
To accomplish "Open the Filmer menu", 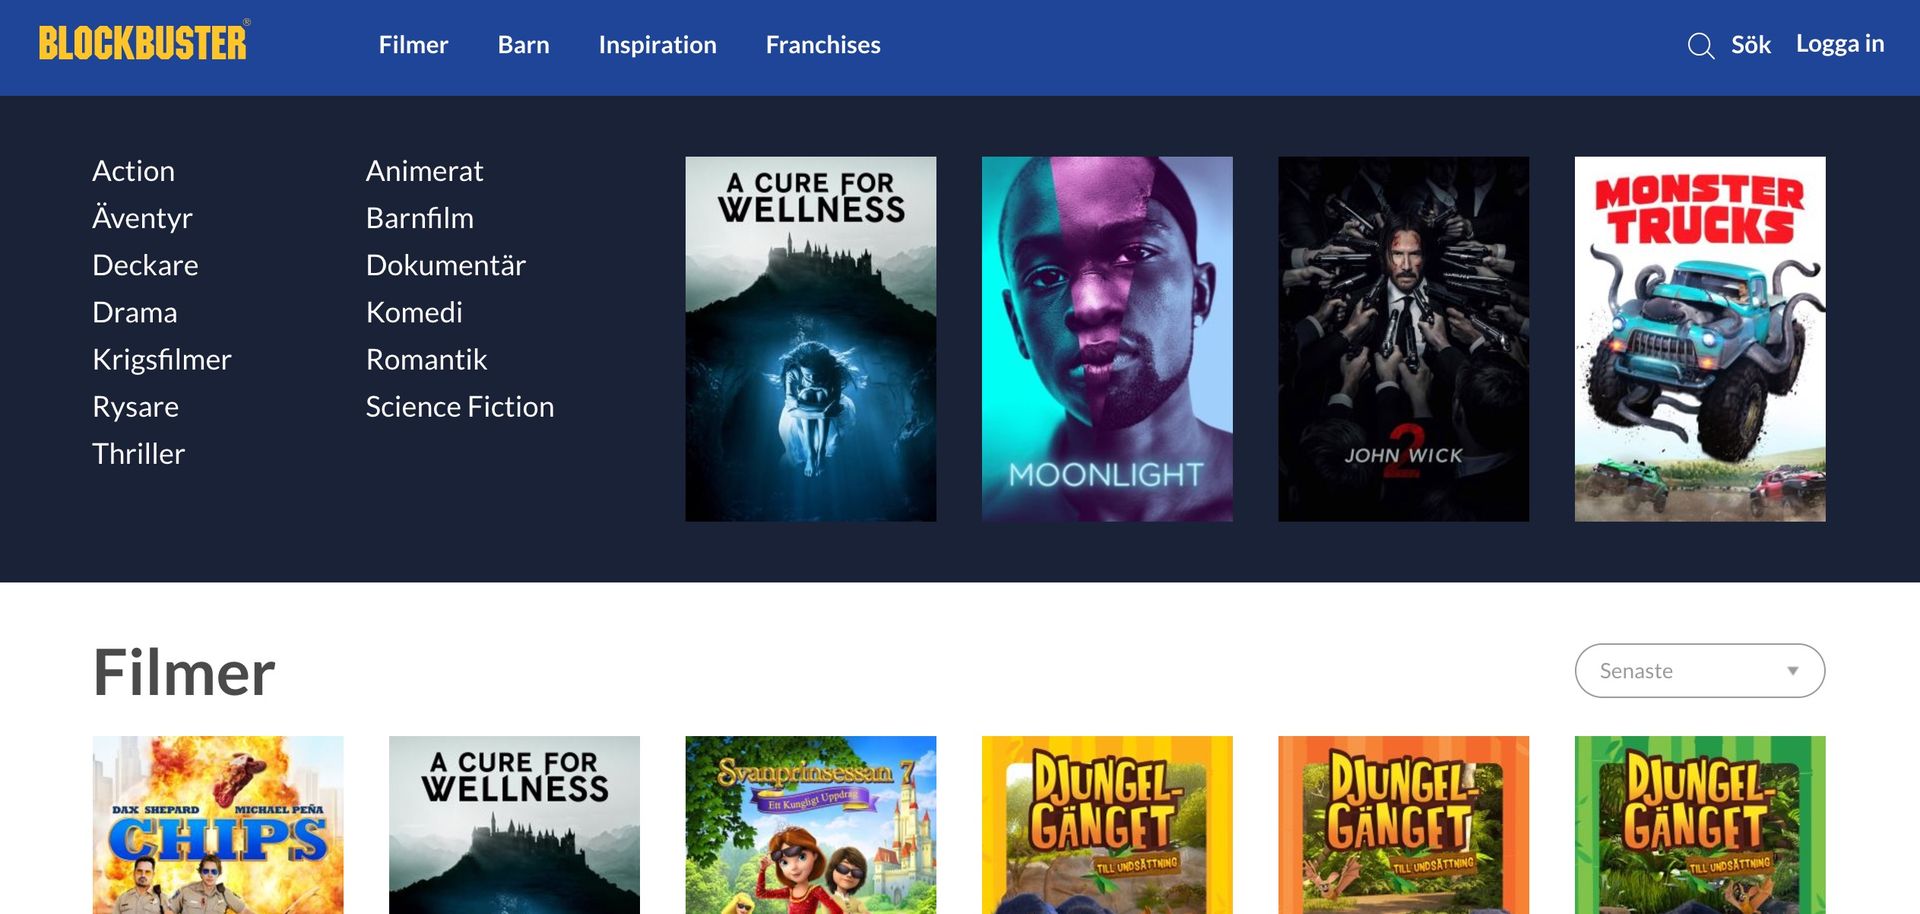I will point(413,45).
